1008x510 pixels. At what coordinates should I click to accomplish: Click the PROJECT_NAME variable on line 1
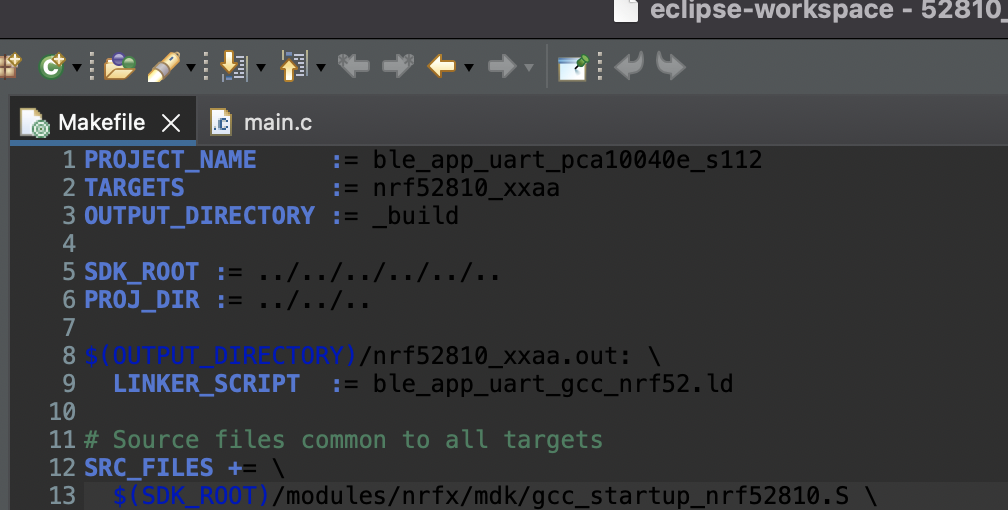tap(170, 159)
